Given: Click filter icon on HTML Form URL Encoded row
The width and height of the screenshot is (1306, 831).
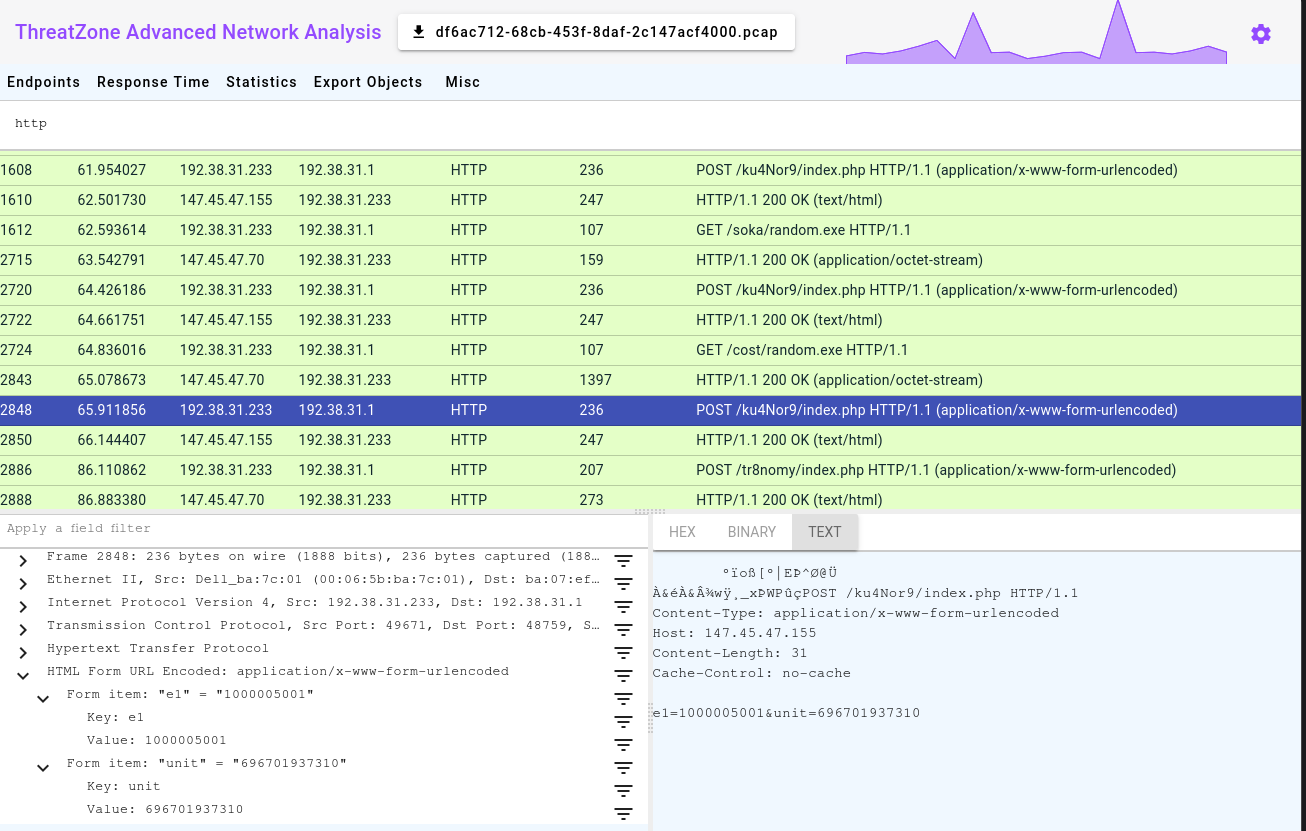Looking at the screenshot, I should click(624, 676).
